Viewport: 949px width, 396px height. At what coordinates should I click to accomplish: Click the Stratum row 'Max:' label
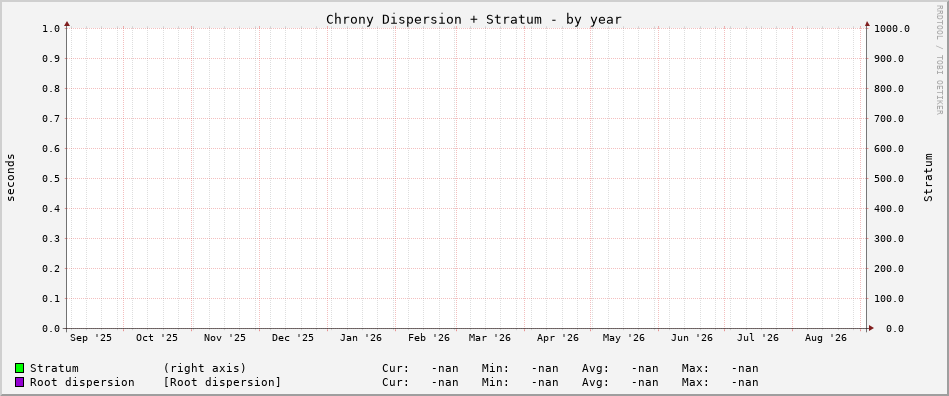(695, 368)
